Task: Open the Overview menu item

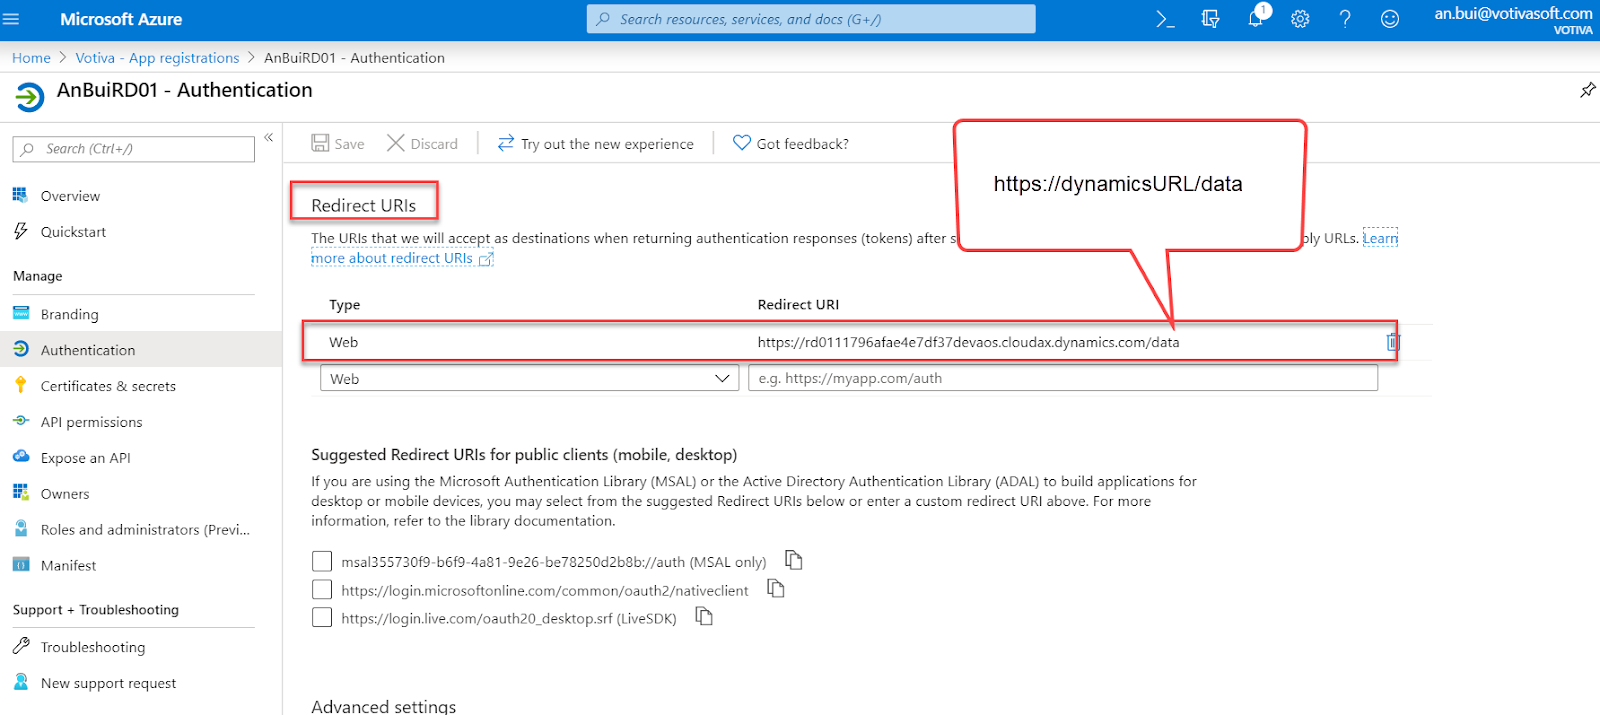Action: (70, 196)
